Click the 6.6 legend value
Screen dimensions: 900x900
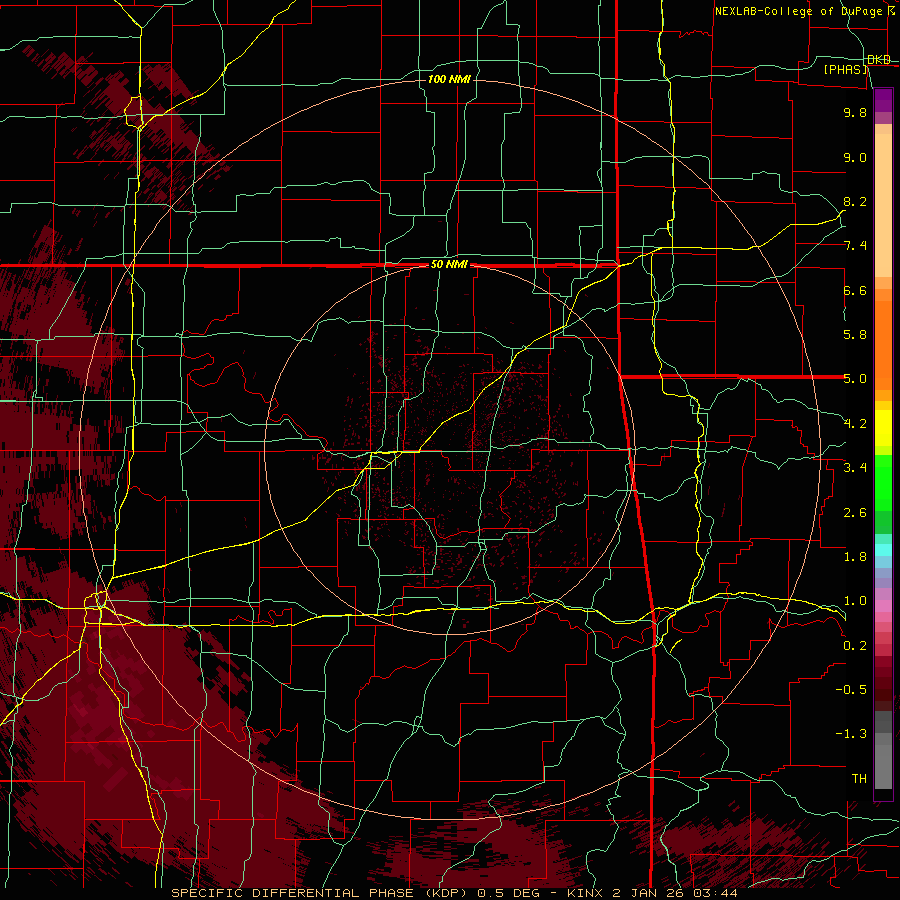(x=855, y=290)
